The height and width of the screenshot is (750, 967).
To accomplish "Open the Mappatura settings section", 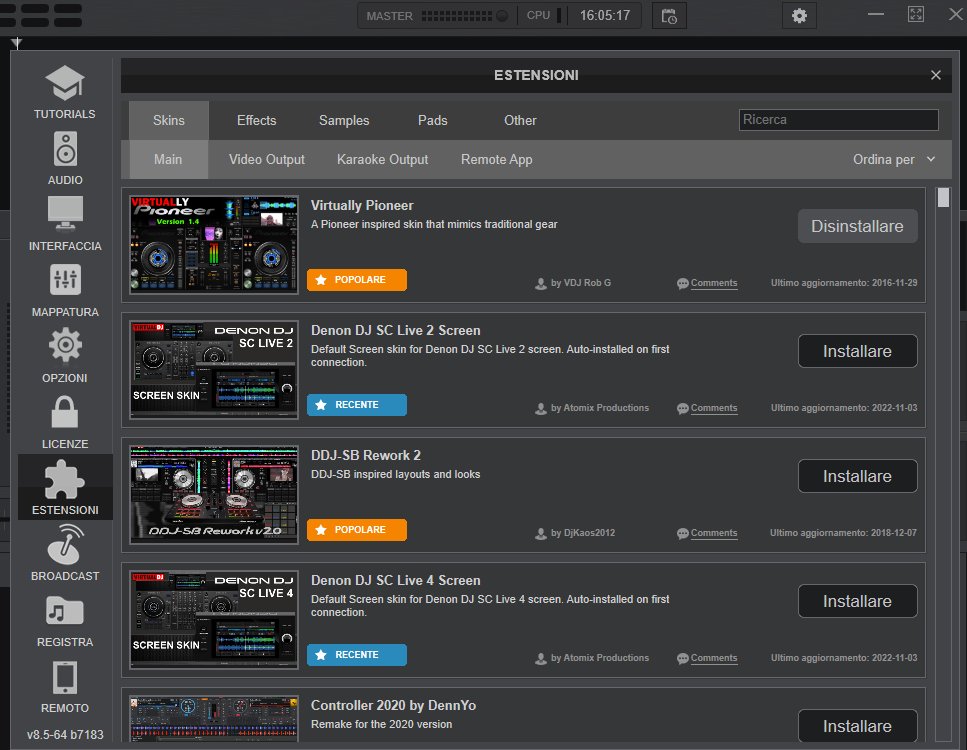I will (x=65, y=291).
